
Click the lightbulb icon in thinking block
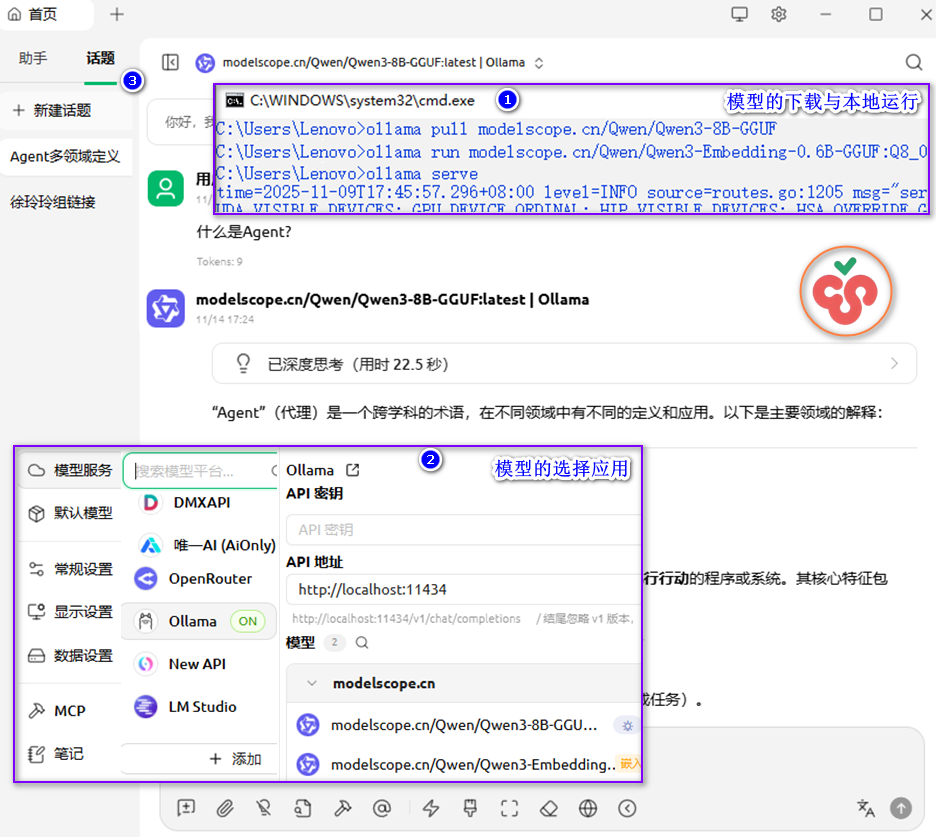click(243, 364)
